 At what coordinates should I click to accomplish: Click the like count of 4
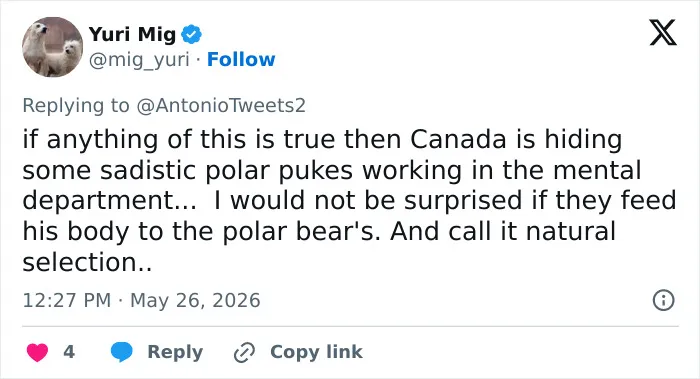(x=69, y=352)
